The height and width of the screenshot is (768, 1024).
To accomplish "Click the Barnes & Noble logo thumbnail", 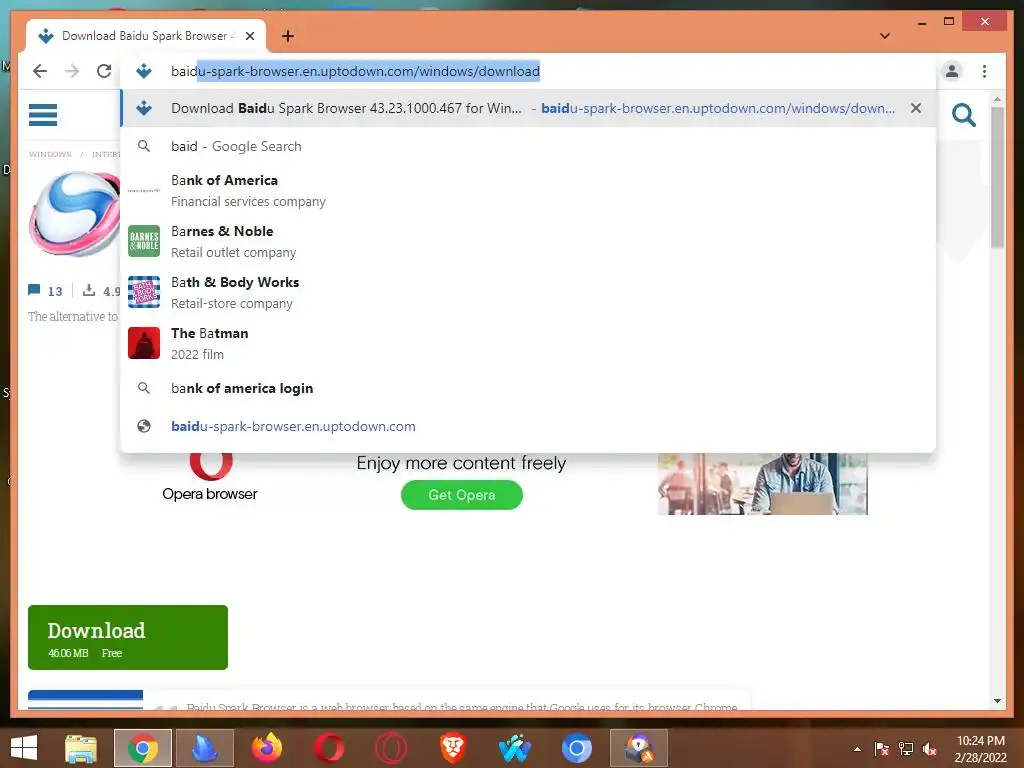I will (x=144, y=241).
